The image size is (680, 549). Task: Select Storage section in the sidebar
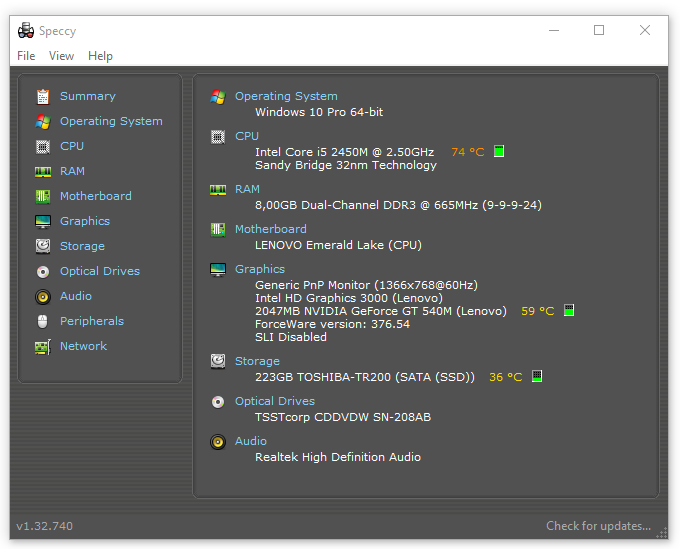click(x=82, y=246)
